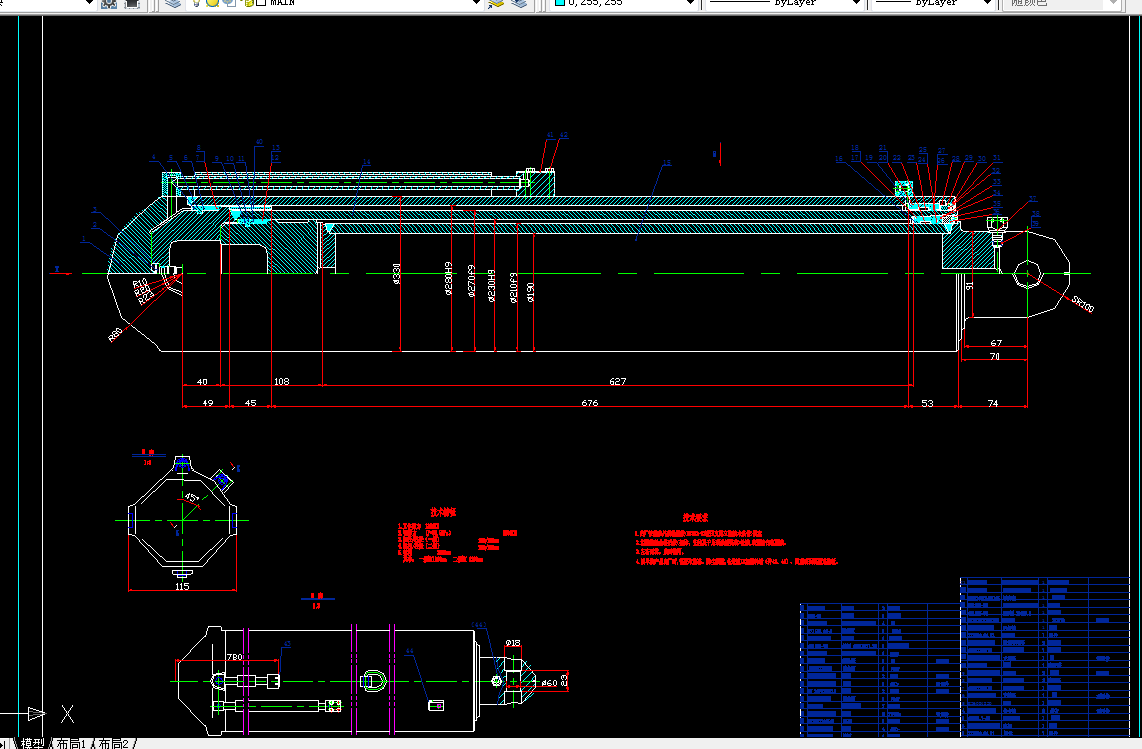Screen dimensions: 1142x749
Task: Select the 627 dimension text
Action: pos(618,381)
